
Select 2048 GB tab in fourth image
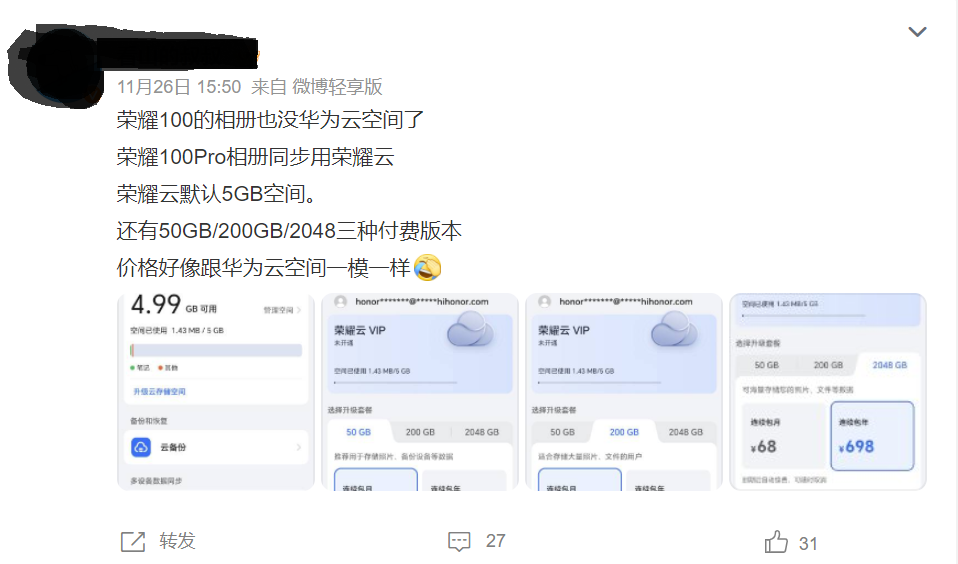point(890,365)
